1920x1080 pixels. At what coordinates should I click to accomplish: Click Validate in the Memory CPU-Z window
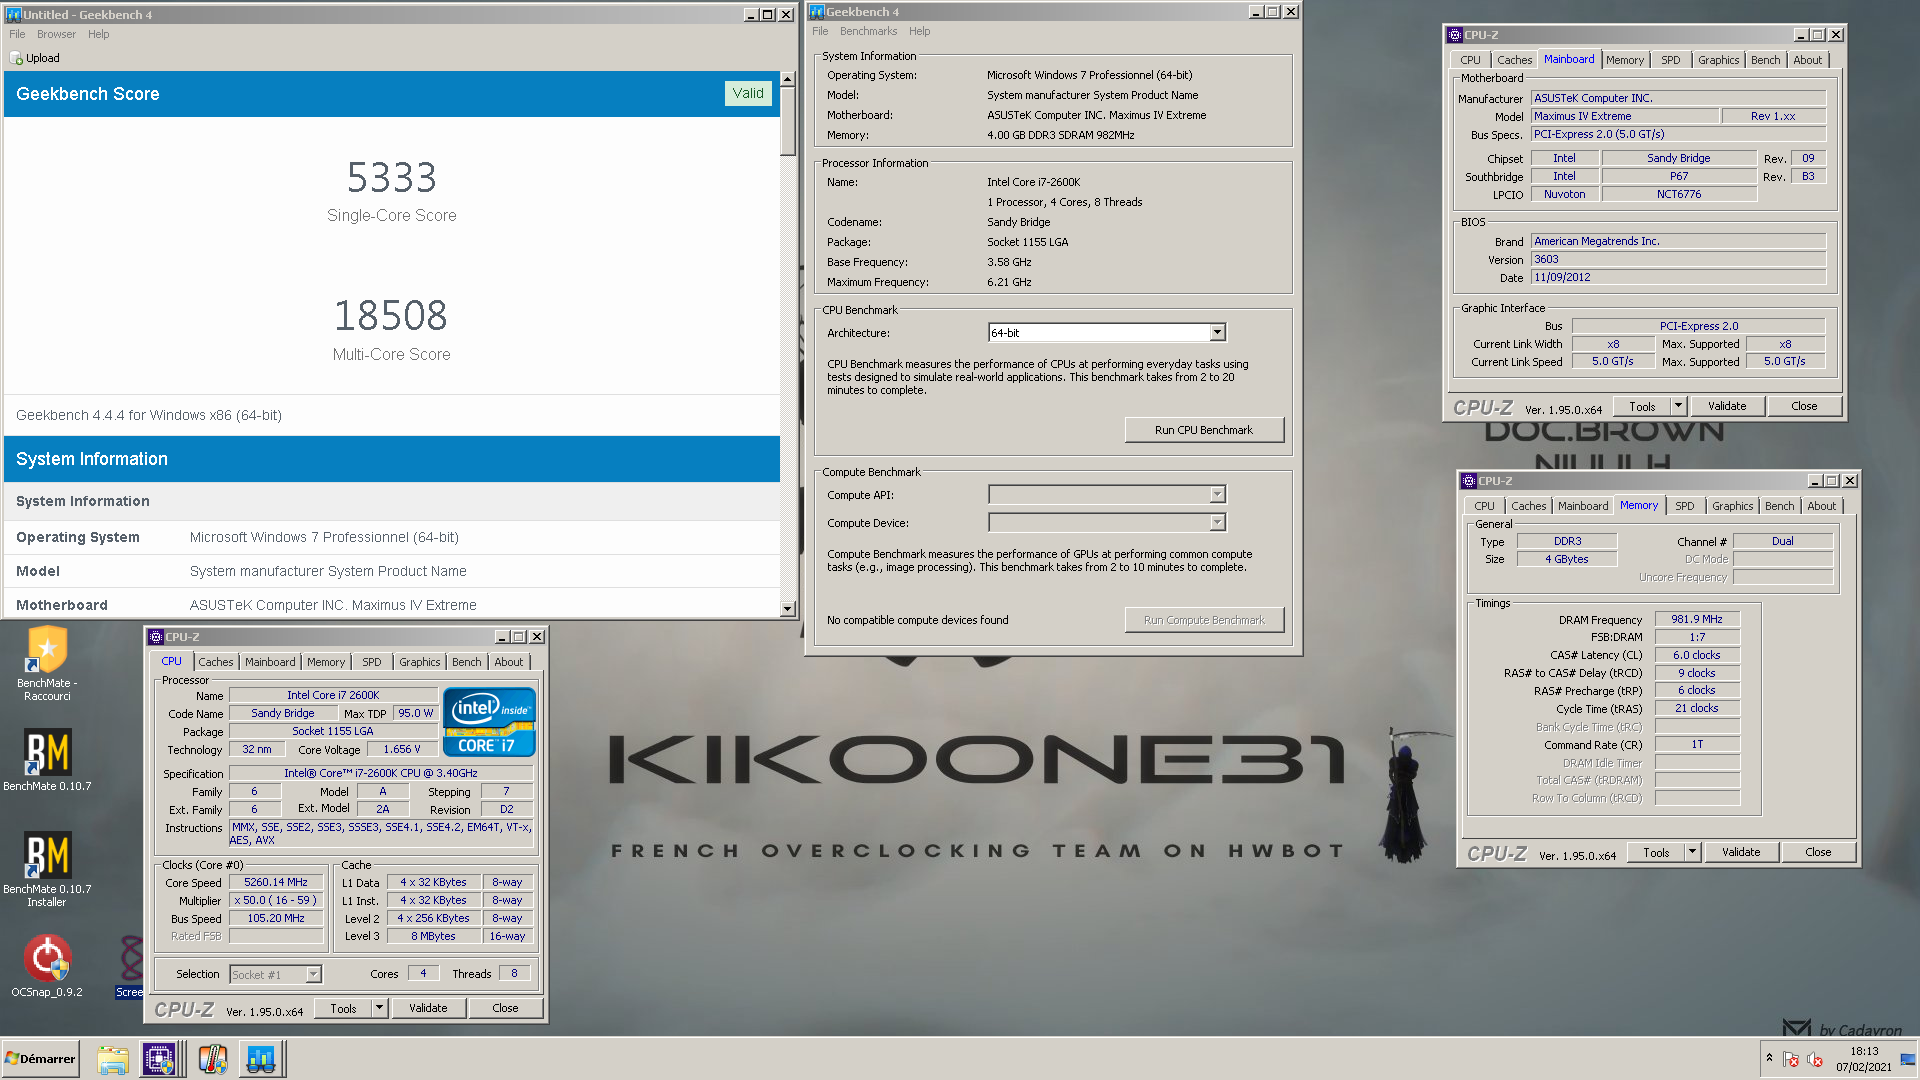[1741, 852]
